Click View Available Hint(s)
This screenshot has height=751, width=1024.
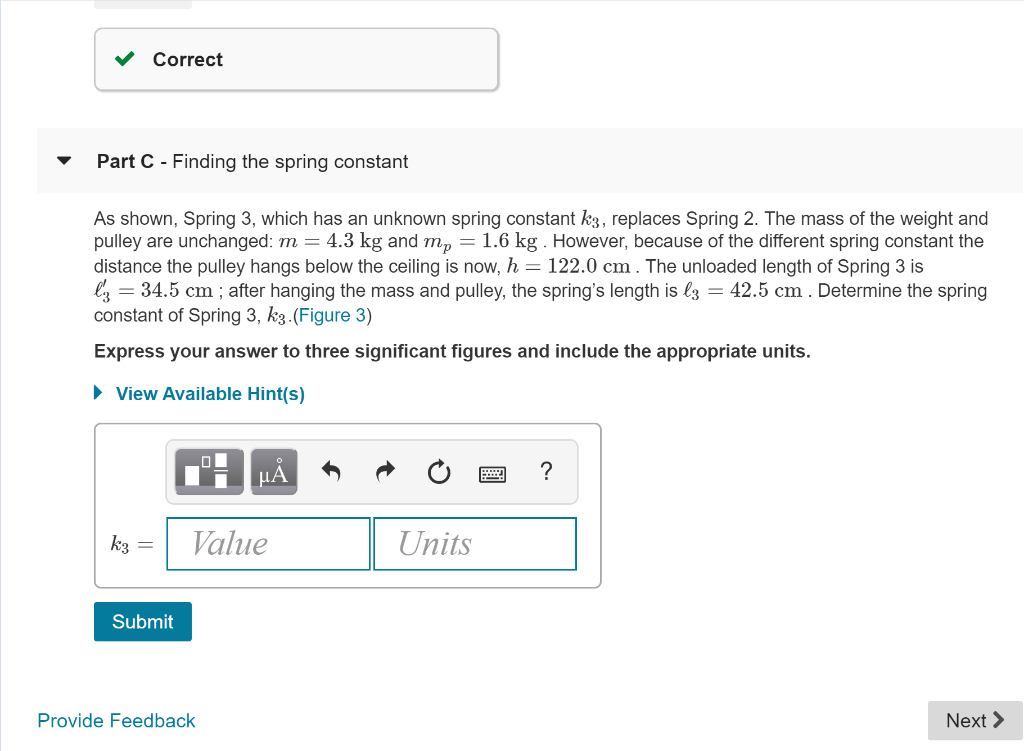pyautogui.click(x=209, y=393)
